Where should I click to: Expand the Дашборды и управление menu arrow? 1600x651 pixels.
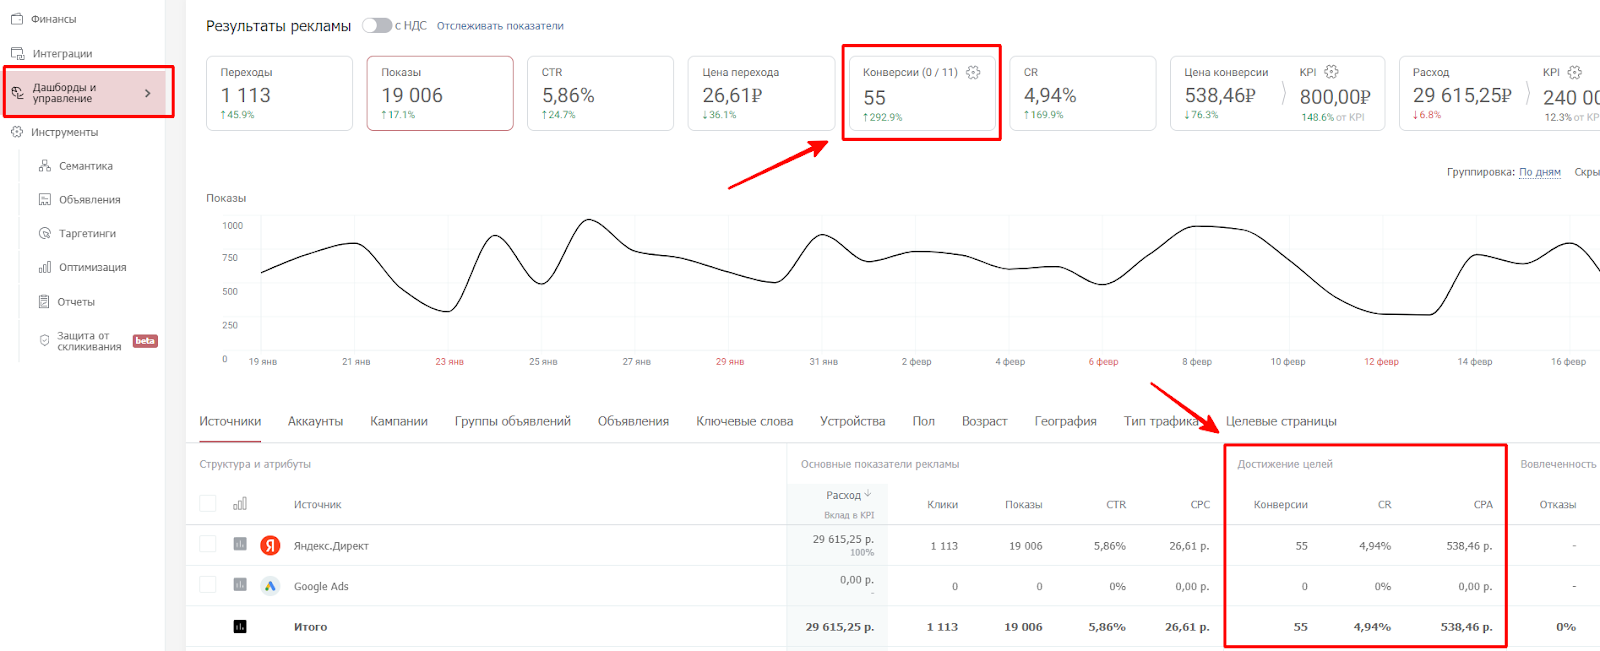148,93
